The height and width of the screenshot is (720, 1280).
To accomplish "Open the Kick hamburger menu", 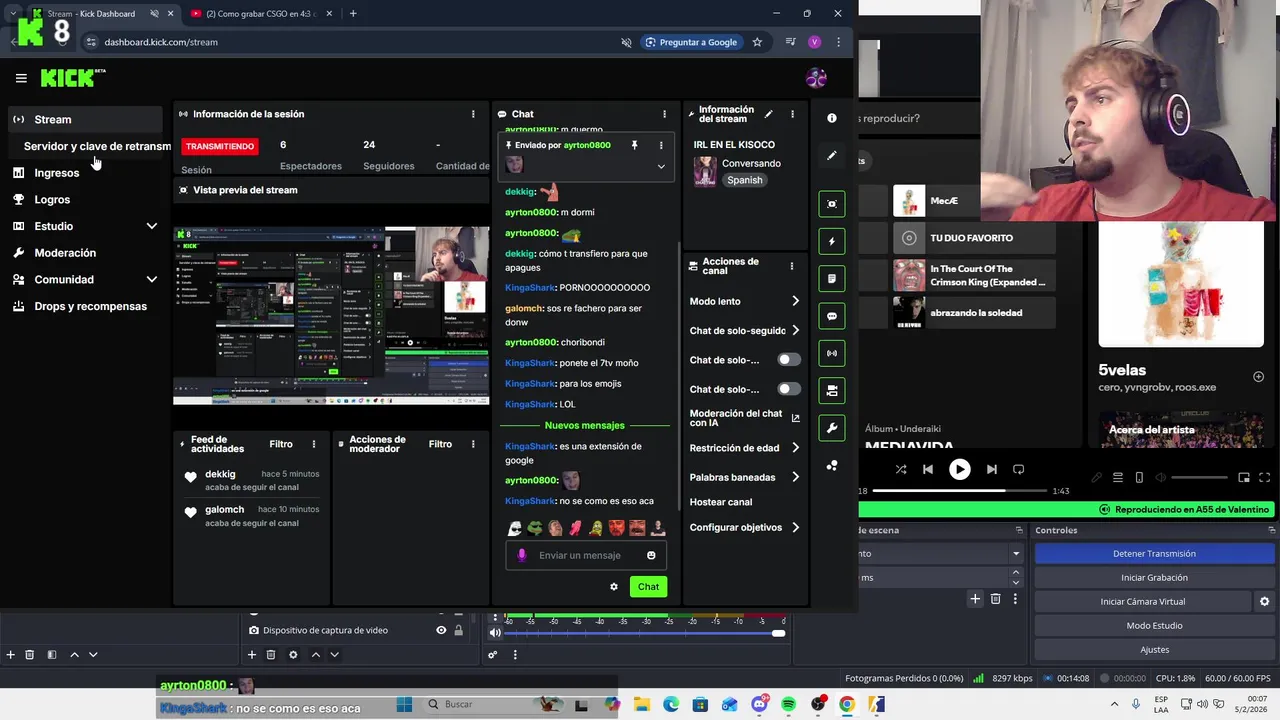I will [21, 78].
